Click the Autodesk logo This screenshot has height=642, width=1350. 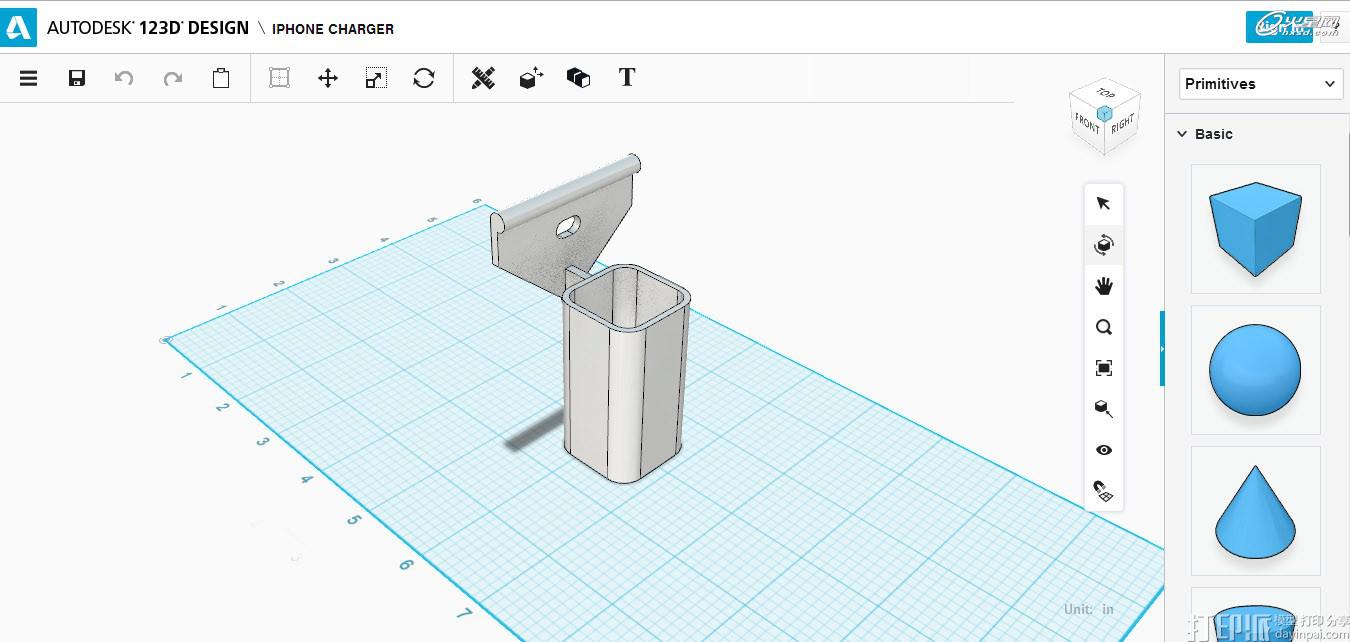coord(19,27)
